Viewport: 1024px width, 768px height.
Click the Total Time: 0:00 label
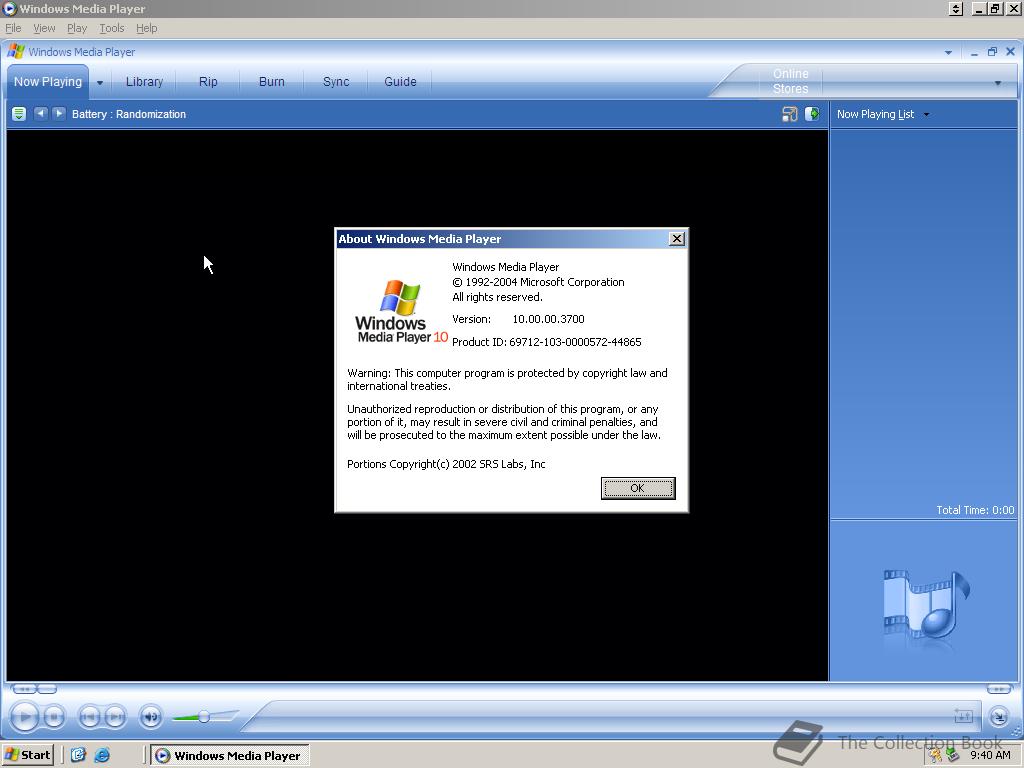coord(975,510)
